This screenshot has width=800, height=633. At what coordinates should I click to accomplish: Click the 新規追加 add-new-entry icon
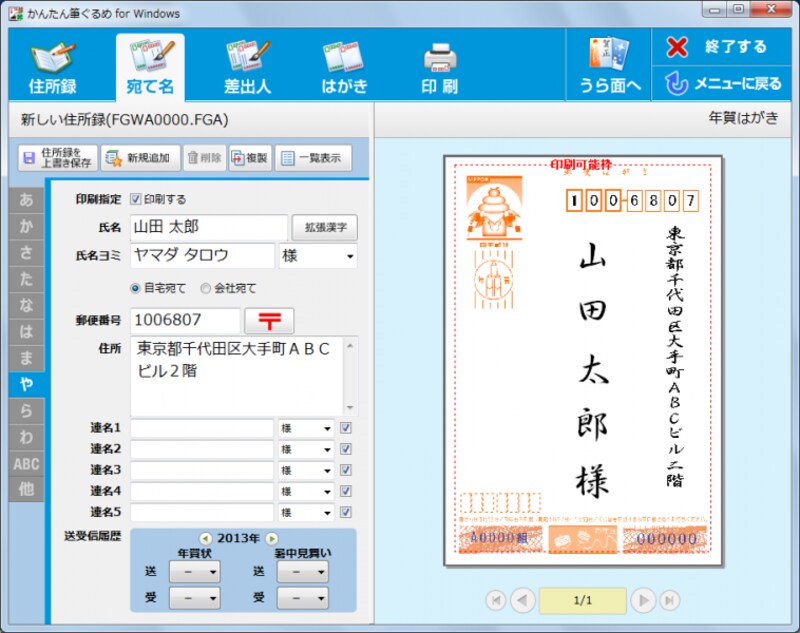coord(141,157)
